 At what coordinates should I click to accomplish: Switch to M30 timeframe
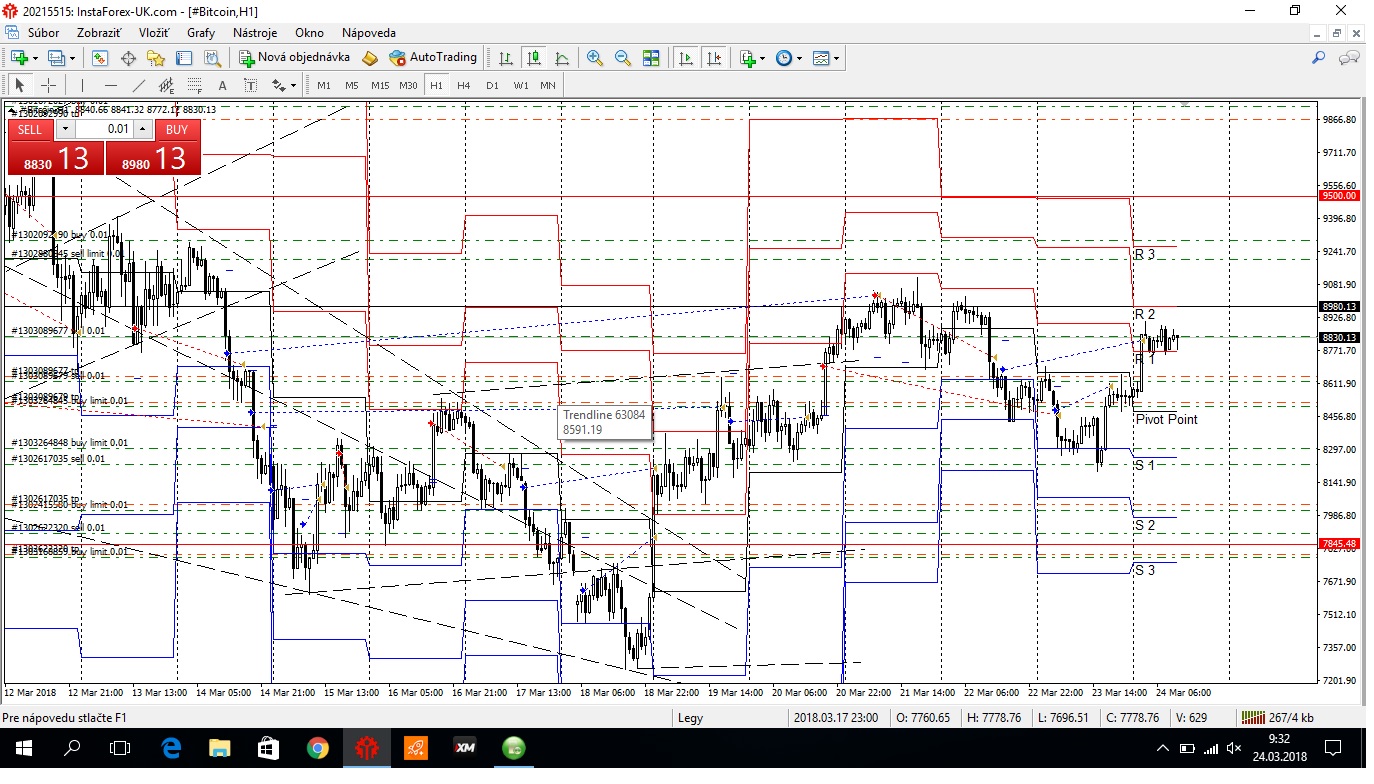408,85
